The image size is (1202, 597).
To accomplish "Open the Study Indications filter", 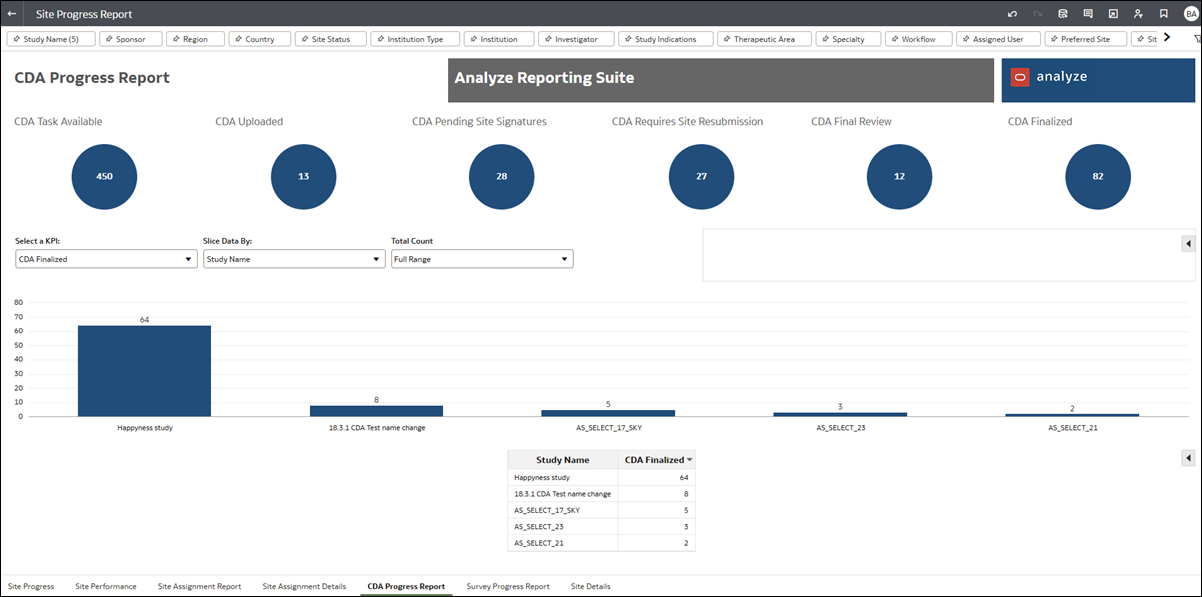I will (665, 39).
